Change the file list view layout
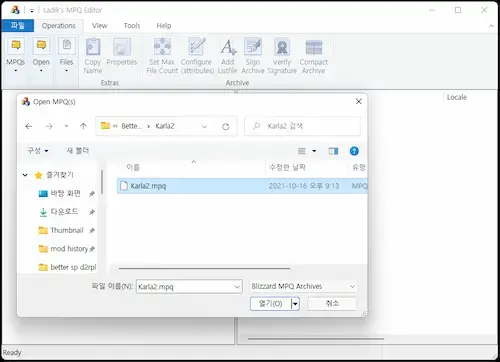The image size is (500, 362). point(302,151)
